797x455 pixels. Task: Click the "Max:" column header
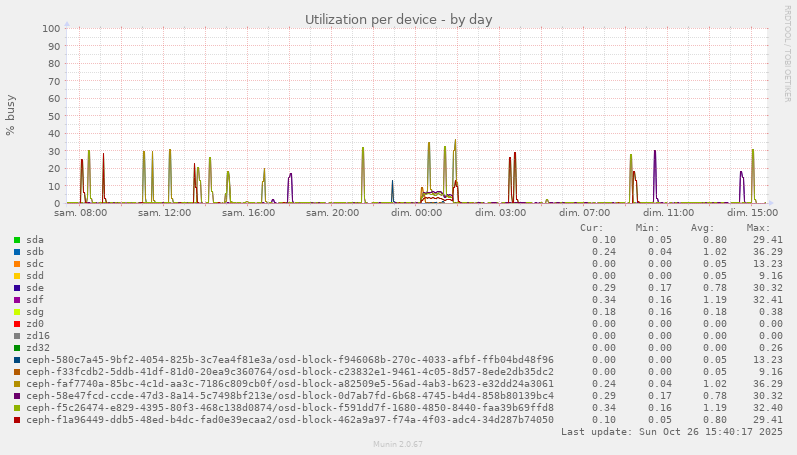[x=758, y=228]
